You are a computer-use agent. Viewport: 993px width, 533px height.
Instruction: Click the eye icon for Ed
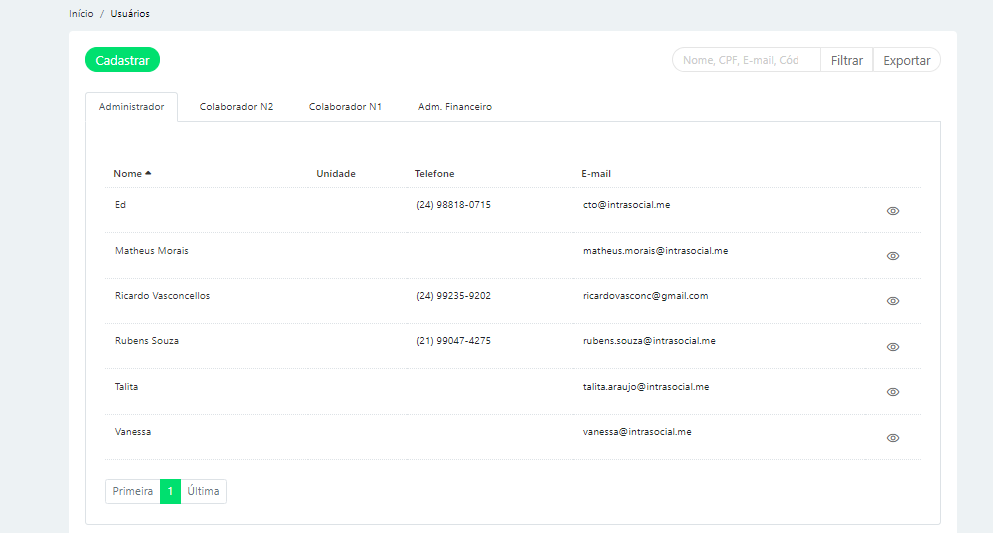pos(893,211)
